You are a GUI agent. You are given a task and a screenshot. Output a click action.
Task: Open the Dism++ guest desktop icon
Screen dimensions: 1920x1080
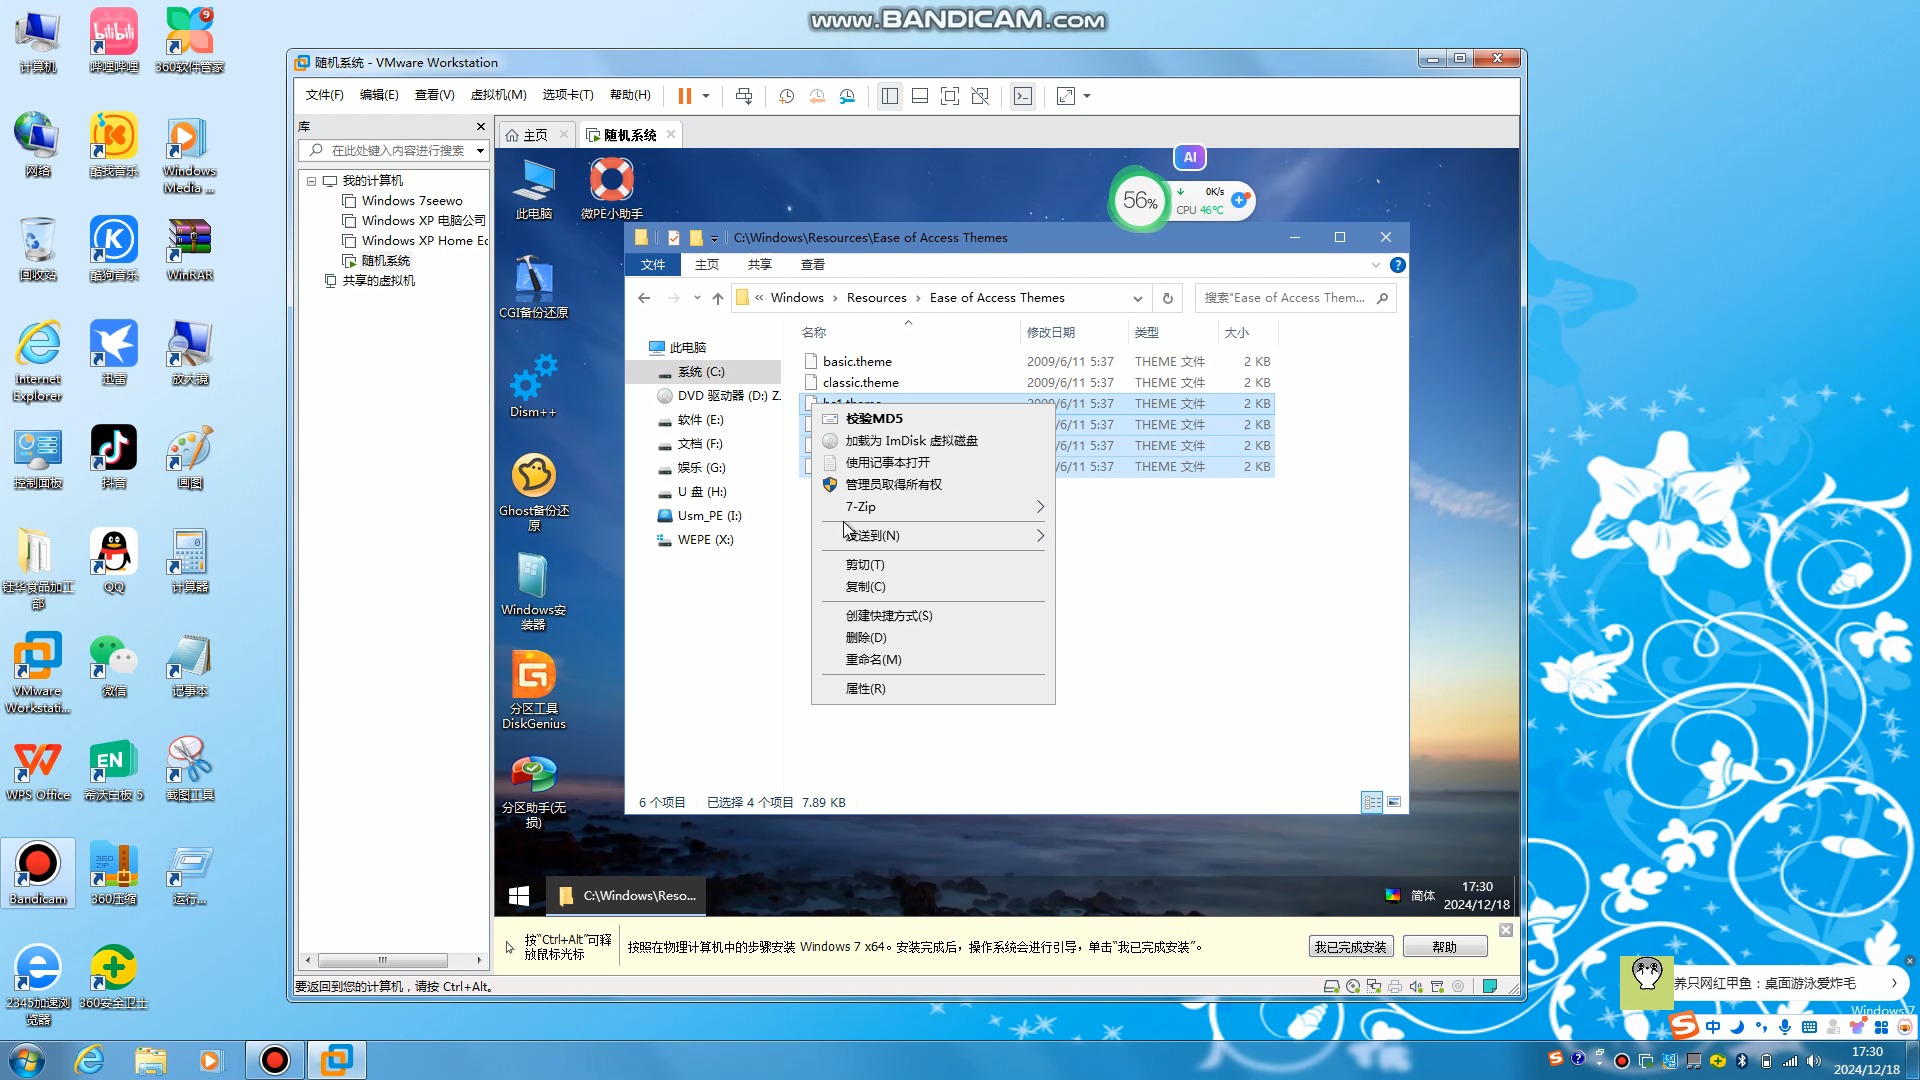(533, 385)
